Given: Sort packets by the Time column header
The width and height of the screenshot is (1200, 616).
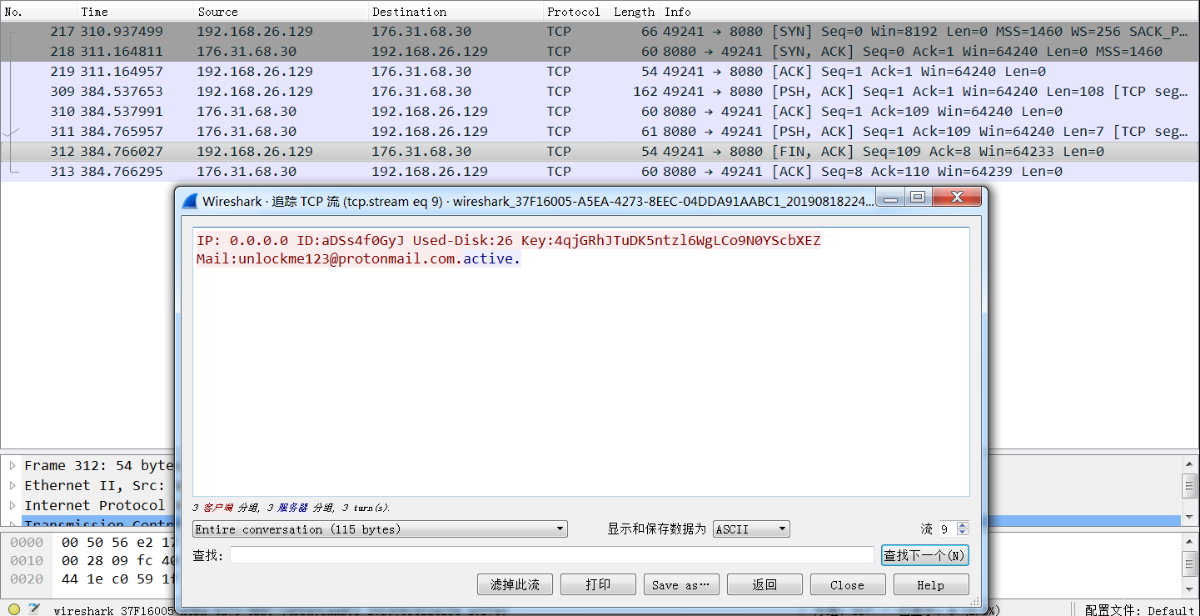Looking at the screenshot, I should [x=135, y=12].
